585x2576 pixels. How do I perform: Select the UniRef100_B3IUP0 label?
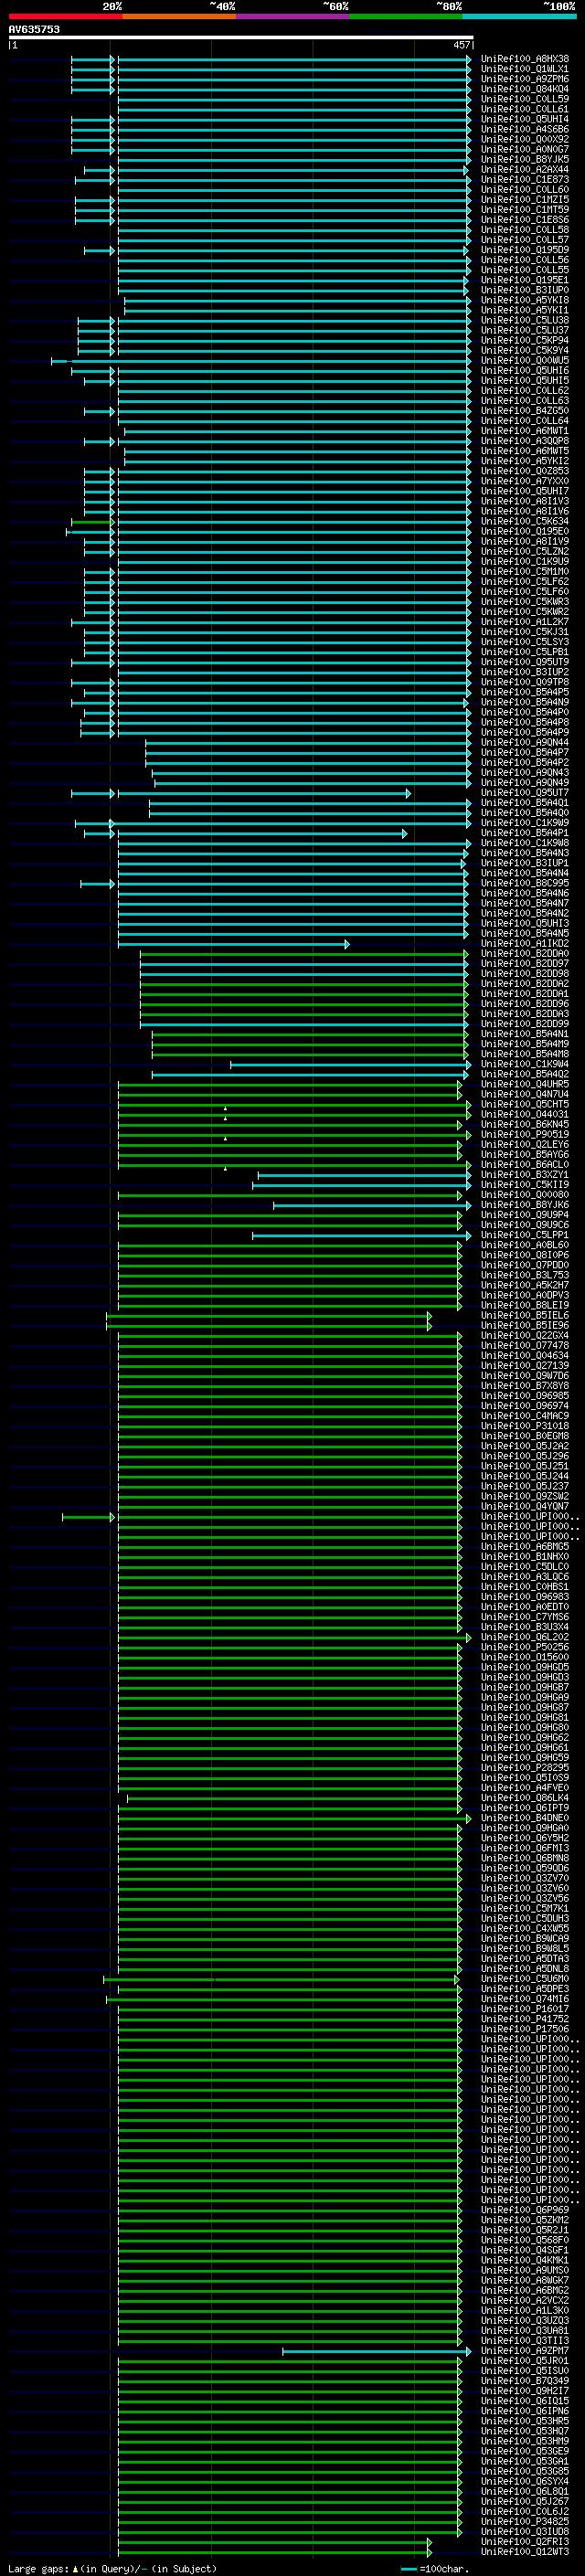[x=525, y=290]
